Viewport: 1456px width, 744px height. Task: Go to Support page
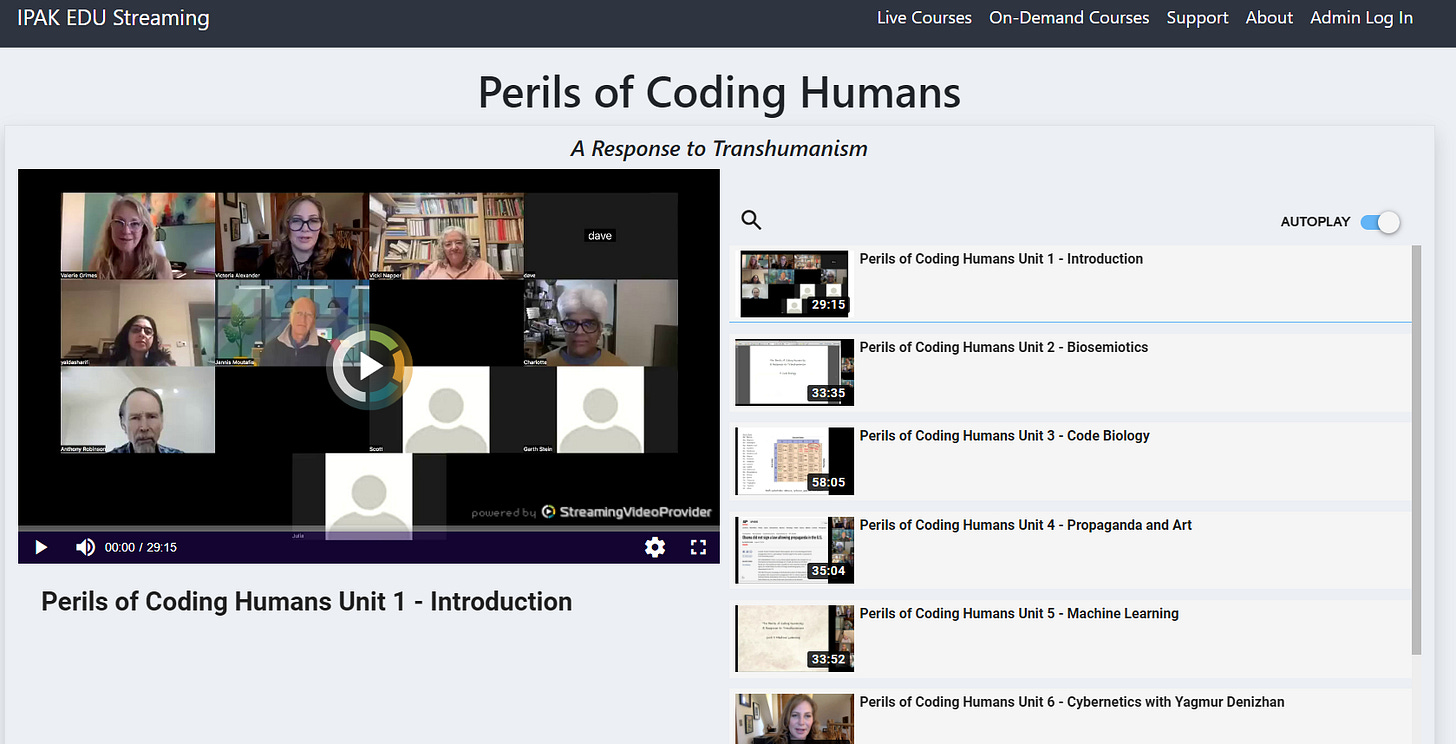[x=1197, y=18]
